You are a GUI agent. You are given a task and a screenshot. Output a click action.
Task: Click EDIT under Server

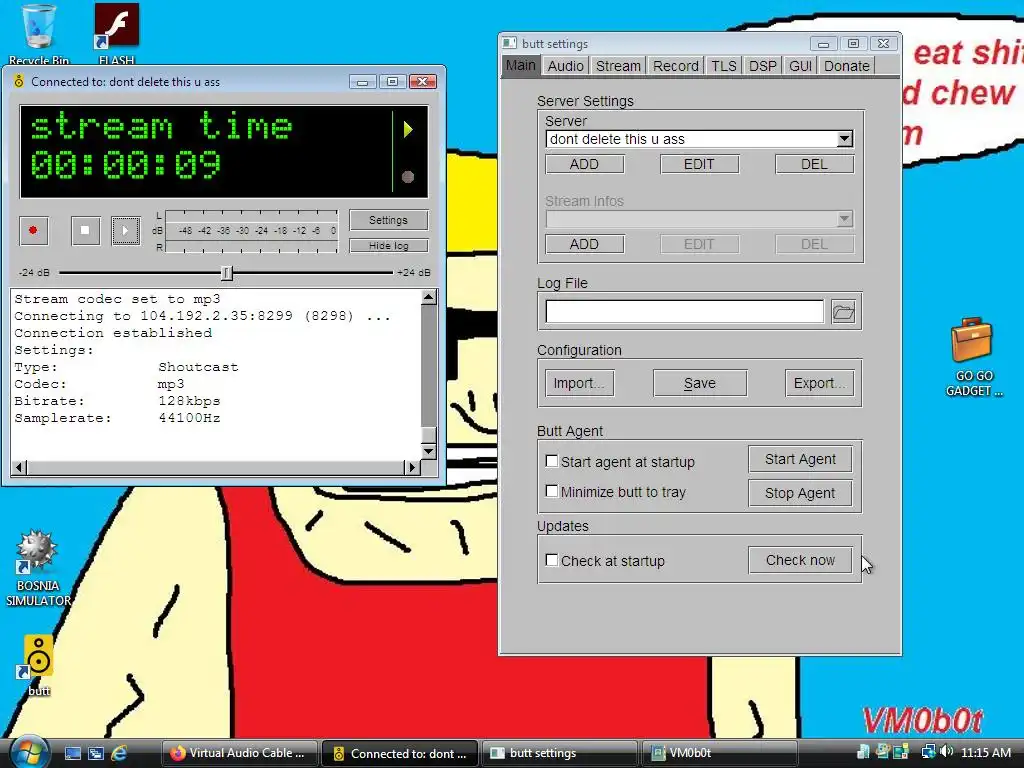pyautogui.click(x=699, y=165)
